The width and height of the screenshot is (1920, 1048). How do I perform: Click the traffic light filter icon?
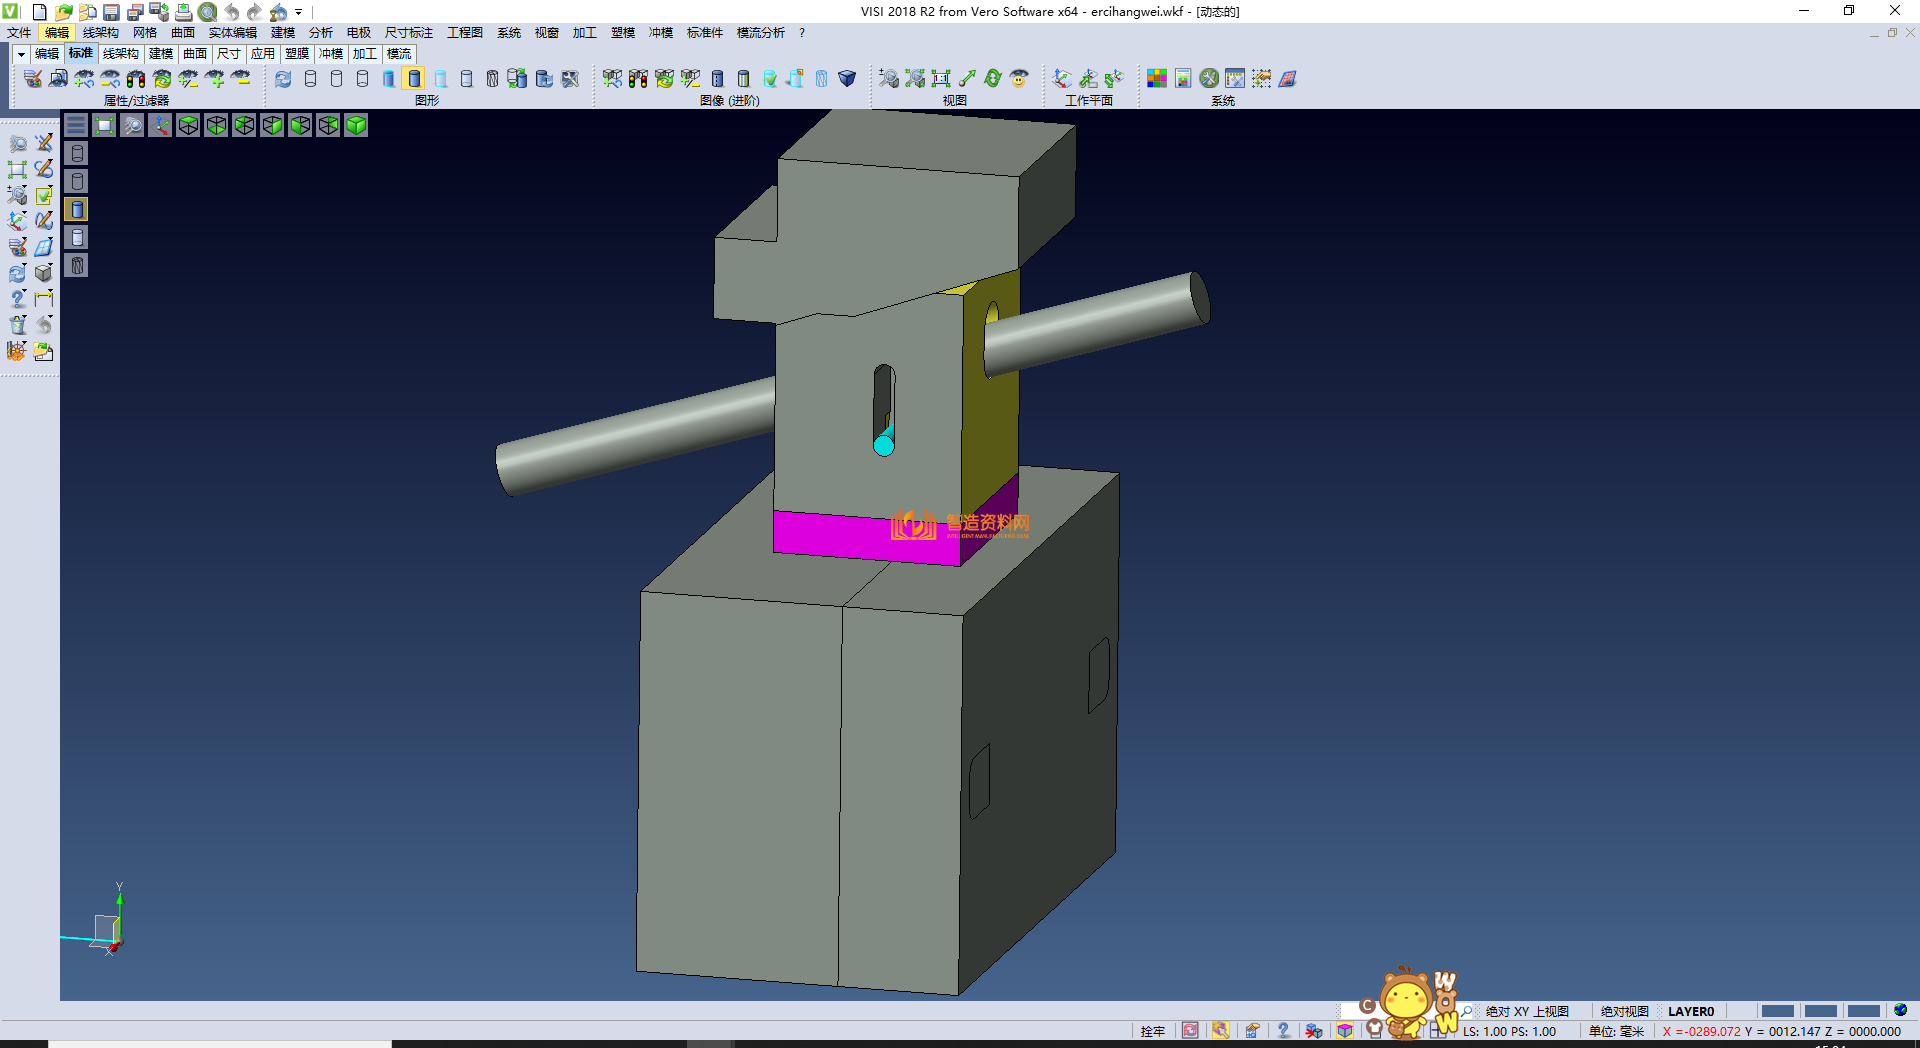tap(136, 78)
